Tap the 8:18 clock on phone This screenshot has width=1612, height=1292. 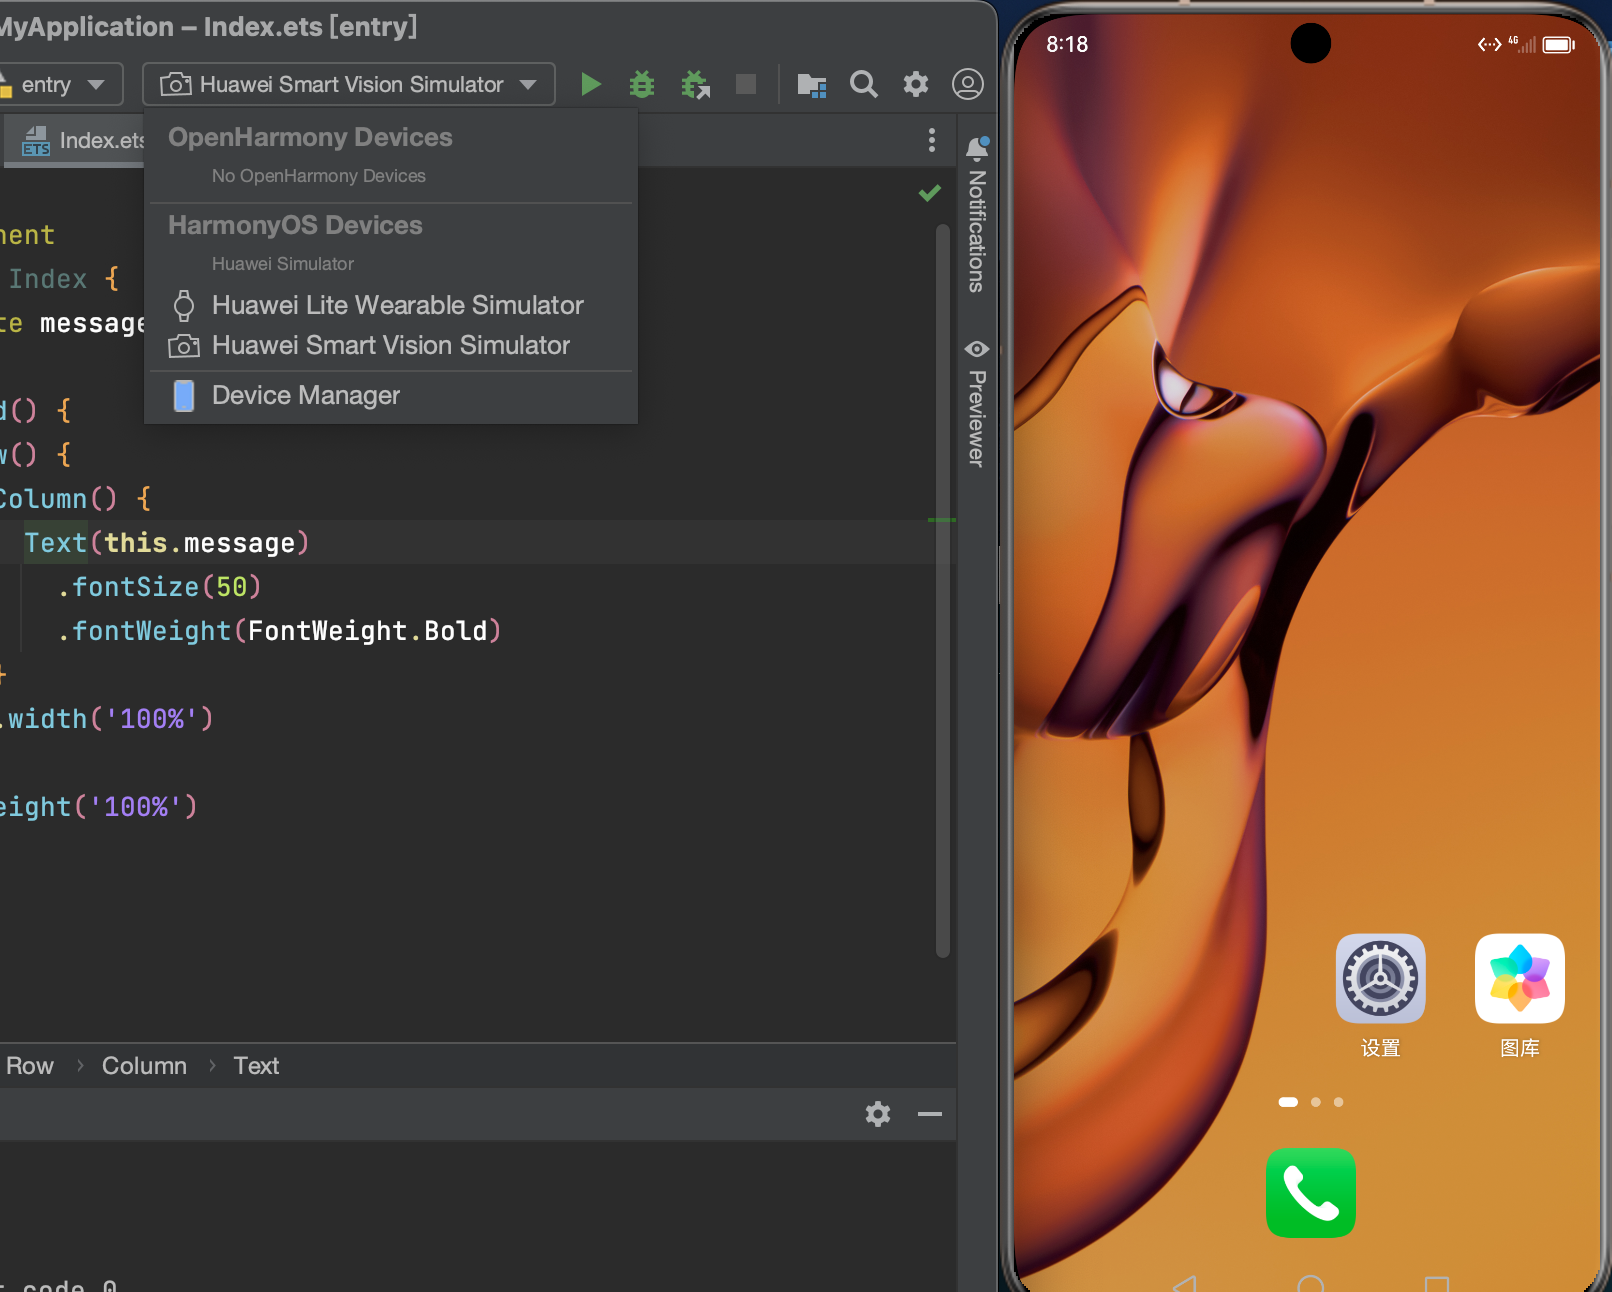coord(1067,44)
